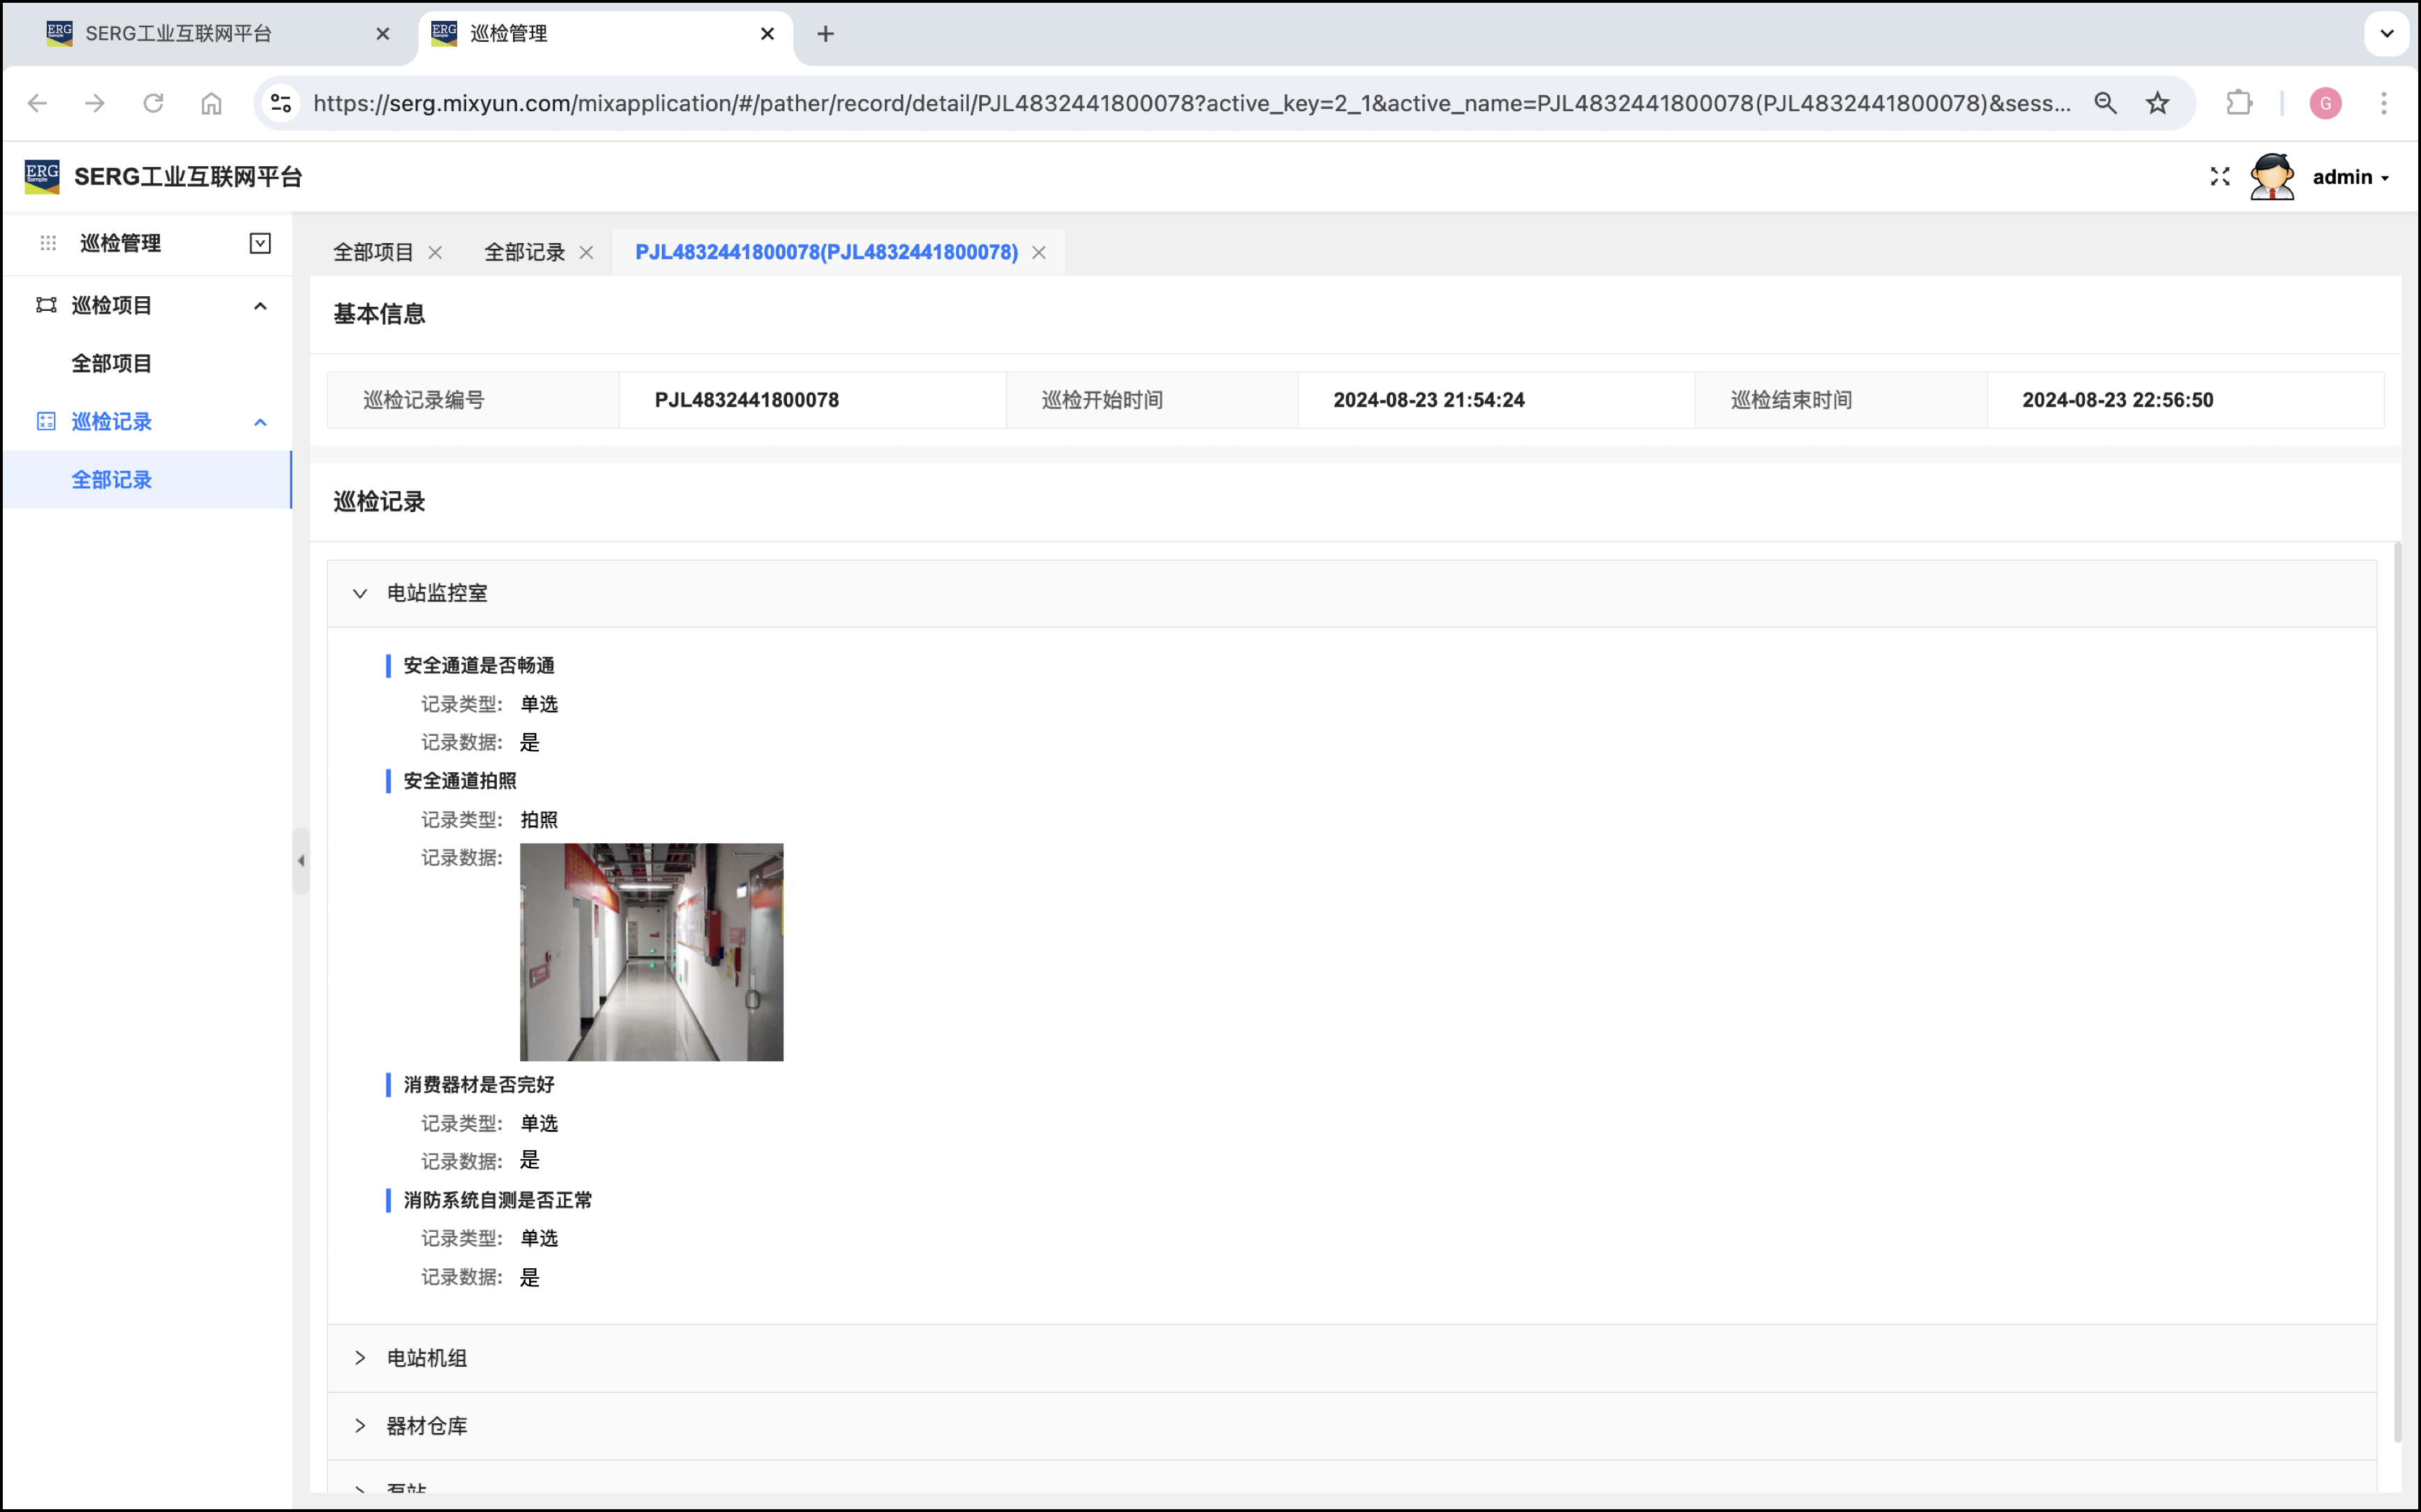The height and width of the screenshot is (1512, 2421).
Task: Collapse the left sidebar handle
Action: [x=301, y=860]
